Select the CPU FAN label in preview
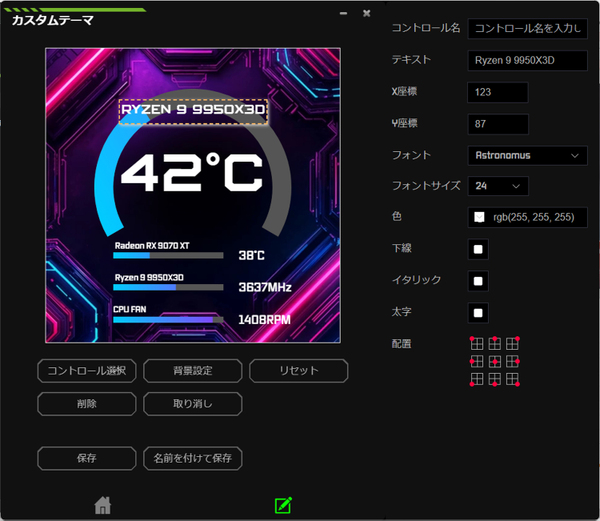 (x=129, y=309)
